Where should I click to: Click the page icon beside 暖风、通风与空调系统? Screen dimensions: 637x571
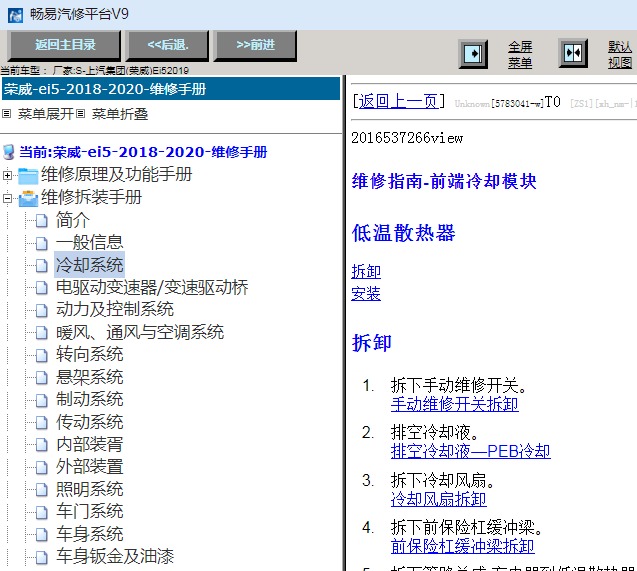41,333
